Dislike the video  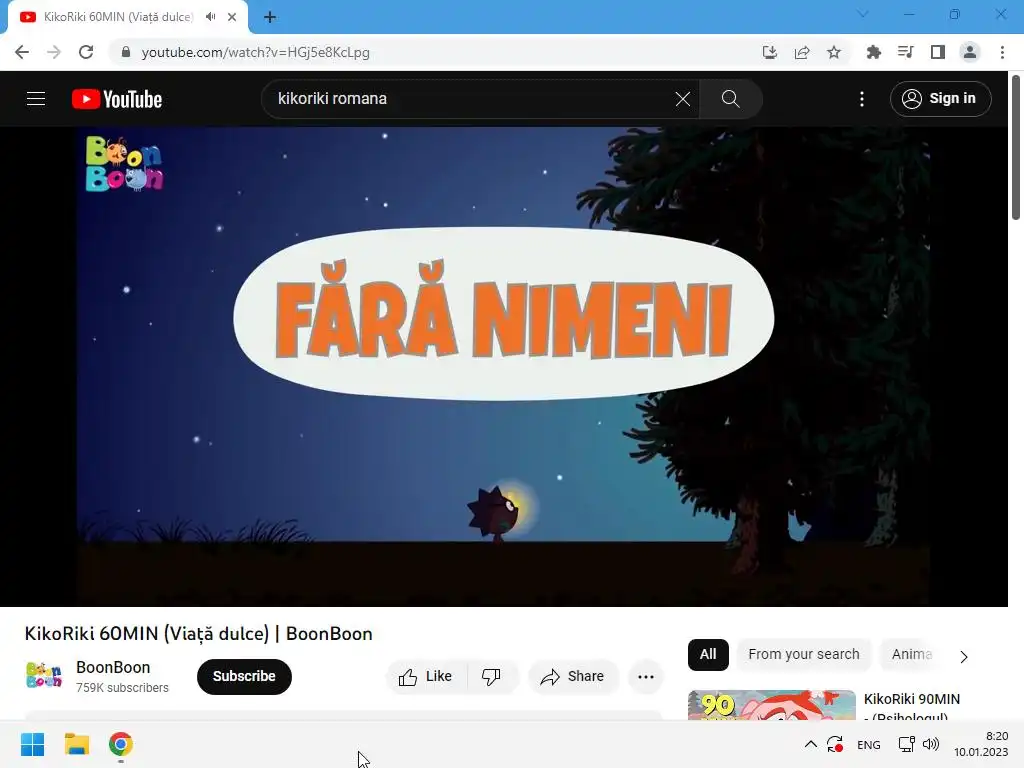point(492,677)
